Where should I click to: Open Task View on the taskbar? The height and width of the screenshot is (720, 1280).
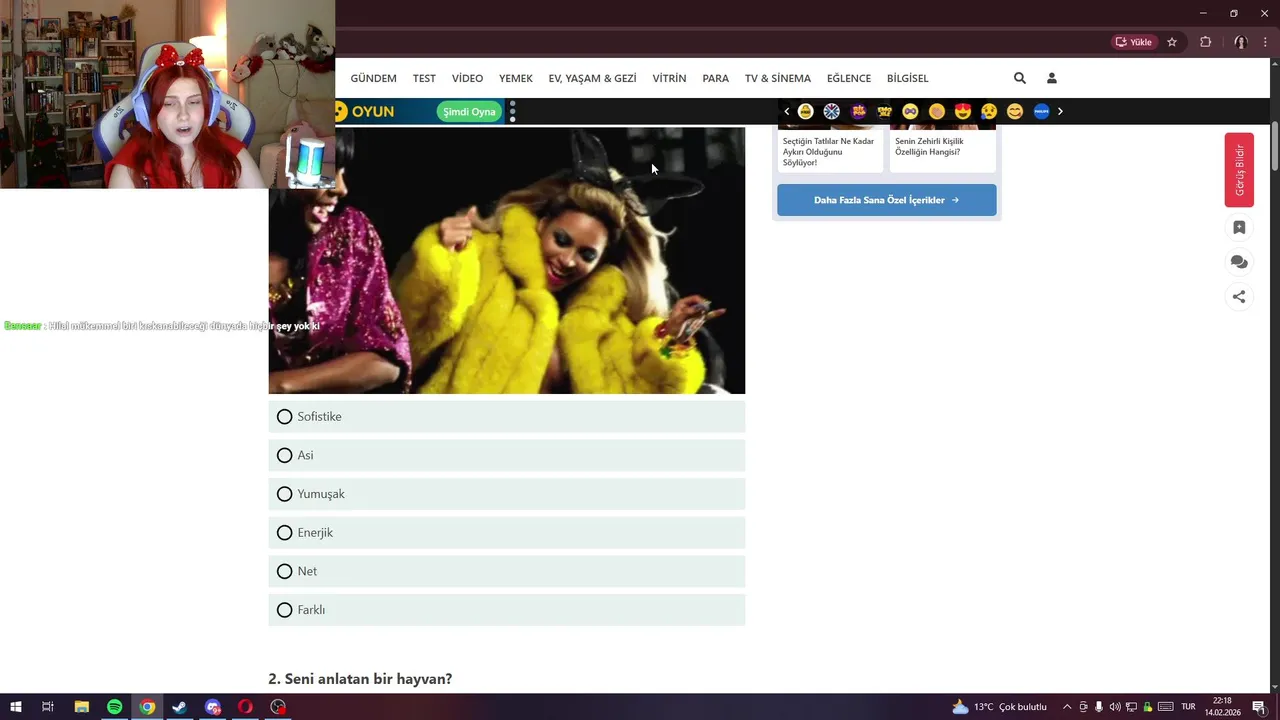(x=48, y=707)
